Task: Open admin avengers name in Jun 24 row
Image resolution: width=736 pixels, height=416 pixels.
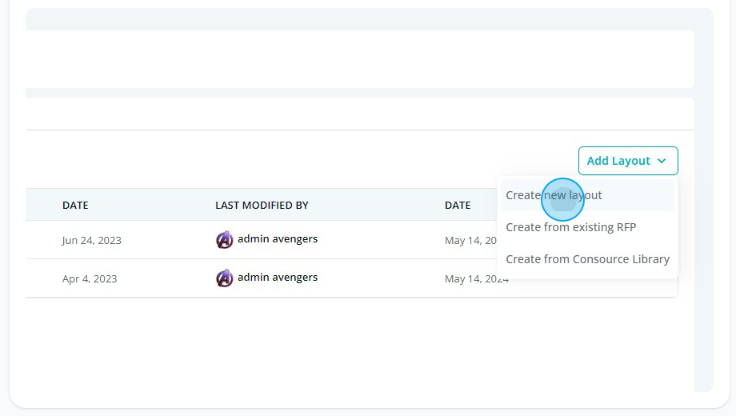Action: [277, 239]
